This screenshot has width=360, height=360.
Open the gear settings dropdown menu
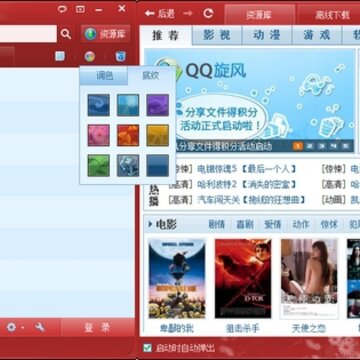[x=15, y=327]
